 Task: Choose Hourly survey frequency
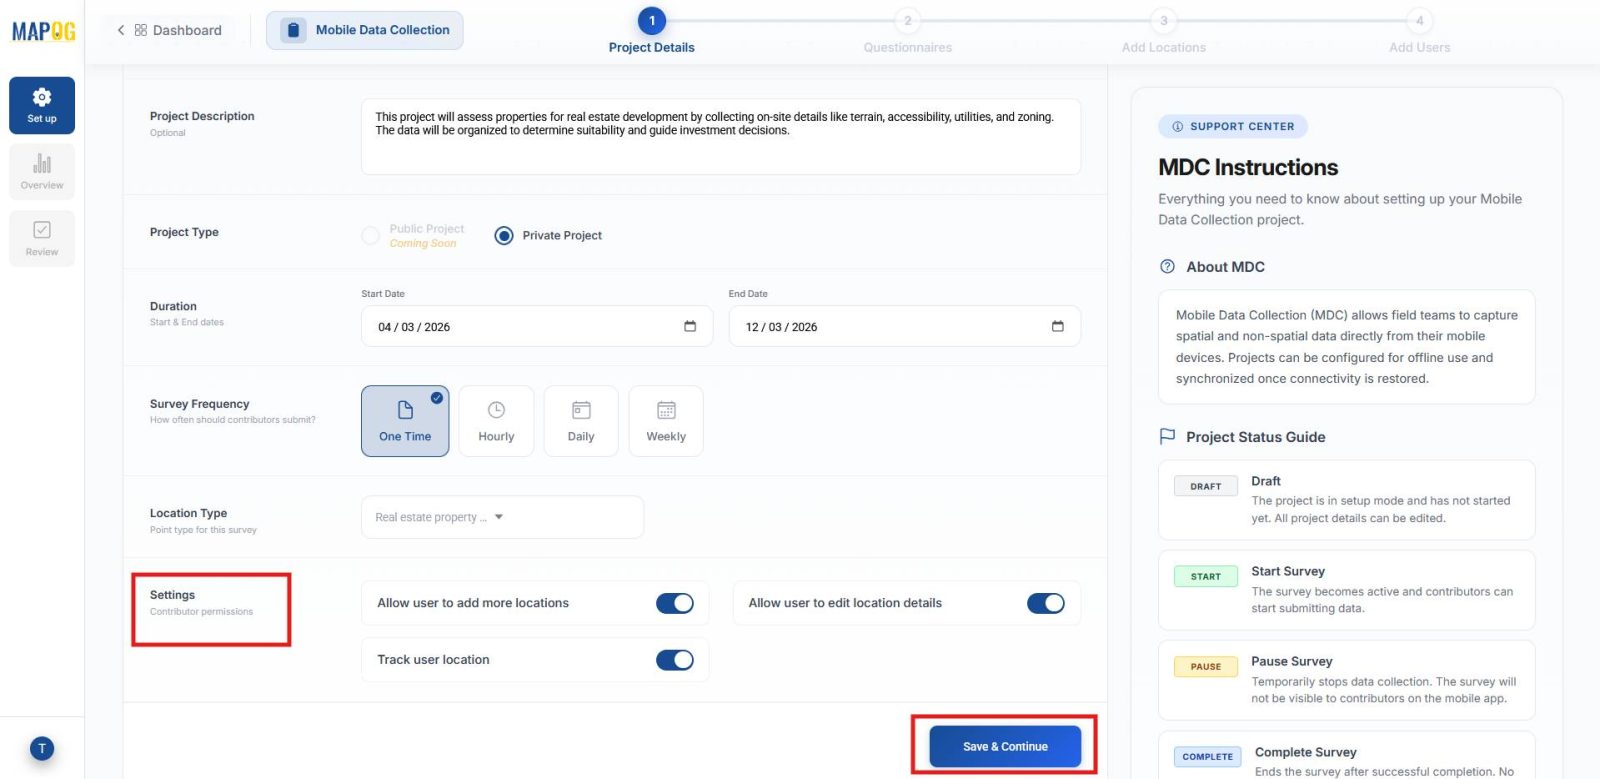click(x=496, y=421)
